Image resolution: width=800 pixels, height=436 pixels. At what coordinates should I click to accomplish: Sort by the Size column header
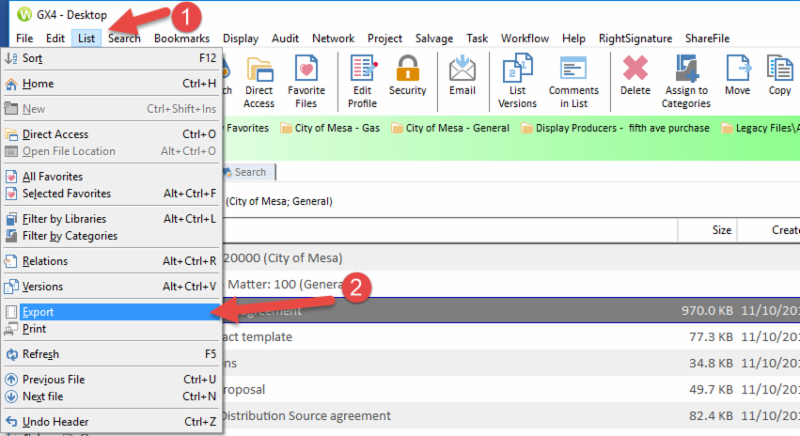(x=722, y=229)
